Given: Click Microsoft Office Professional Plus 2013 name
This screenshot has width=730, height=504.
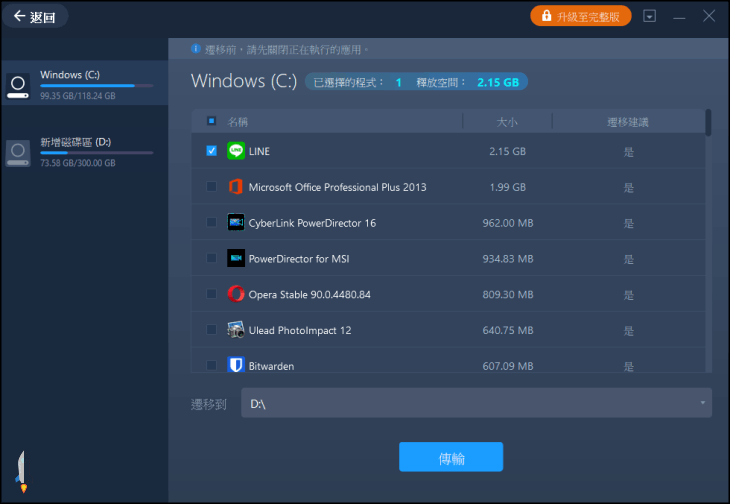Looking at the screenshot, I should [338, 187].
